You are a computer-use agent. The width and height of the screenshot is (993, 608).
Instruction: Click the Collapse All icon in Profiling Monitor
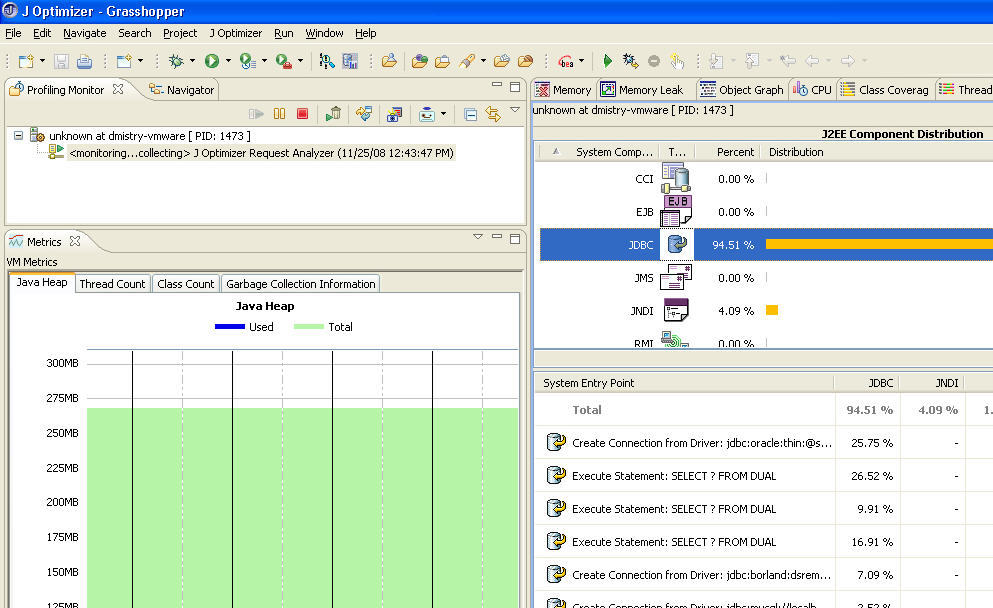pyautogui.click(x=471, y=115)
